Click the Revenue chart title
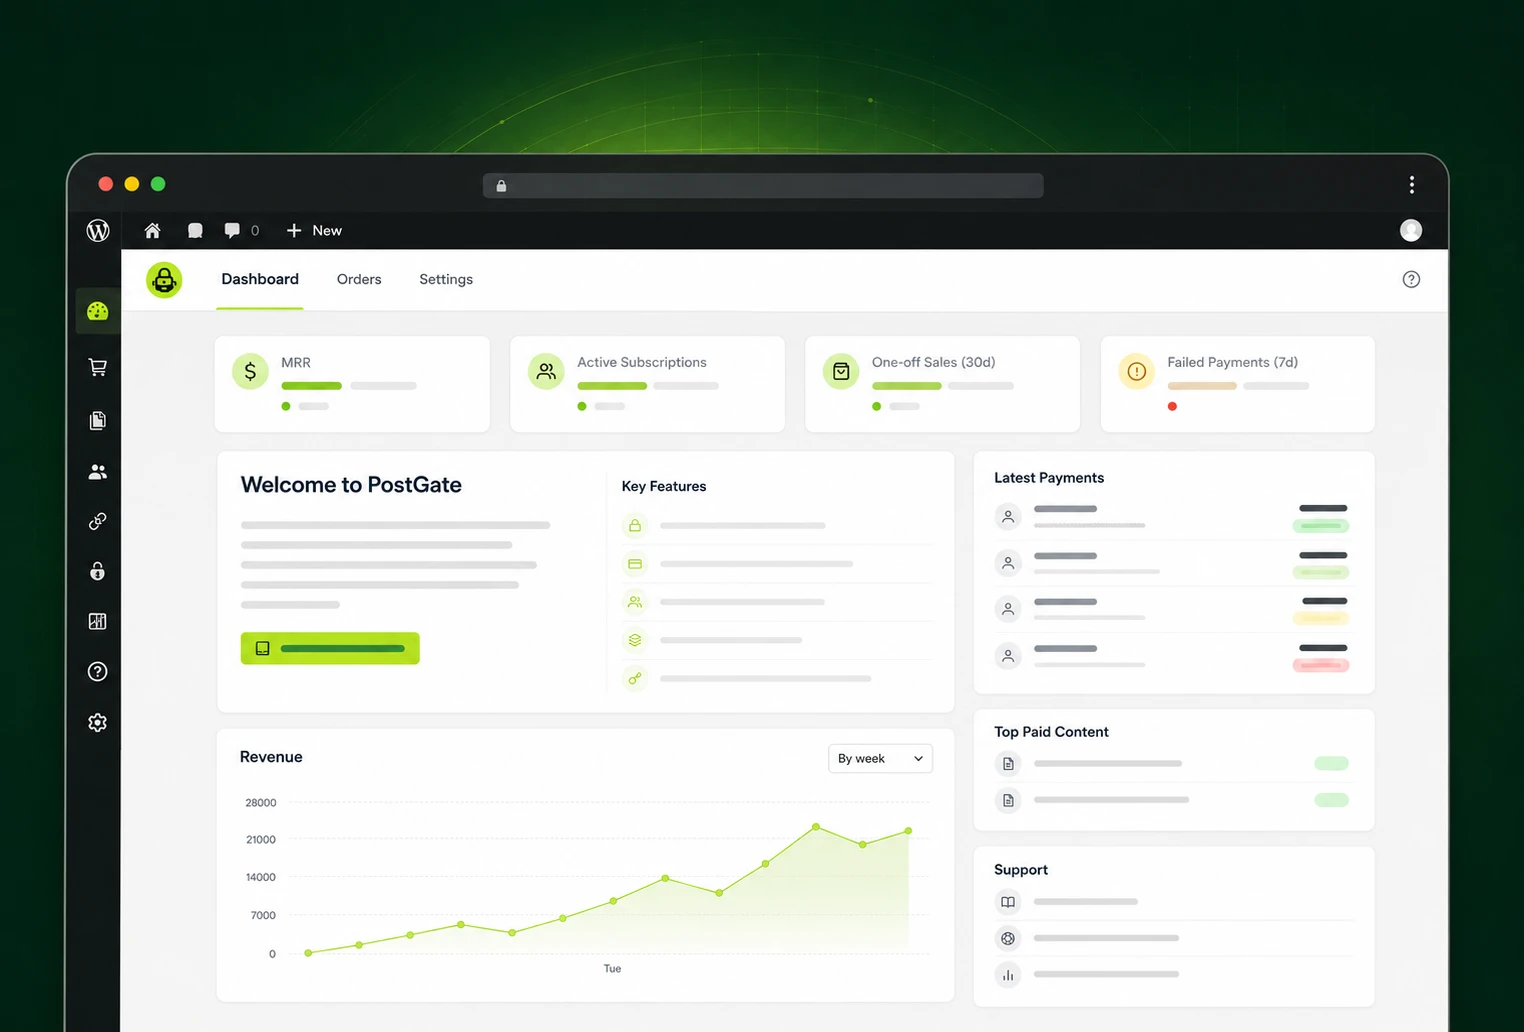1524x1032 pixels. click(271, 757)
